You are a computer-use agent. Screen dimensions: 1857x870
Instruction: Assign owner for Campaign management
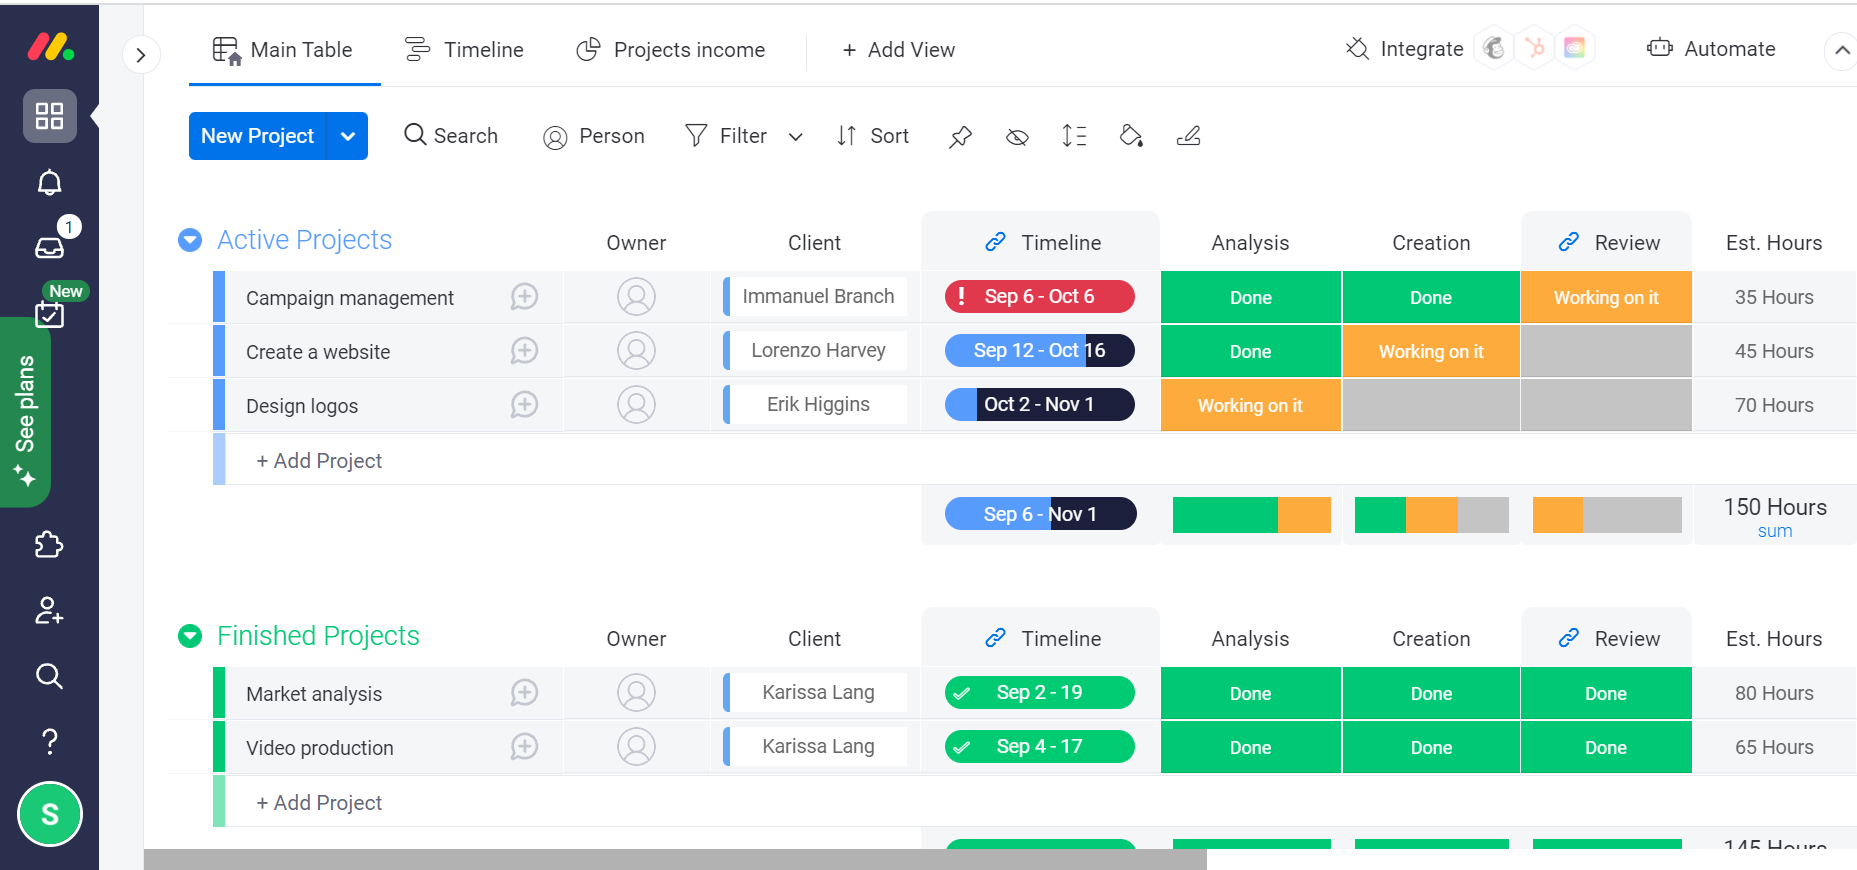pyautogui.click(x=636, y=297)
